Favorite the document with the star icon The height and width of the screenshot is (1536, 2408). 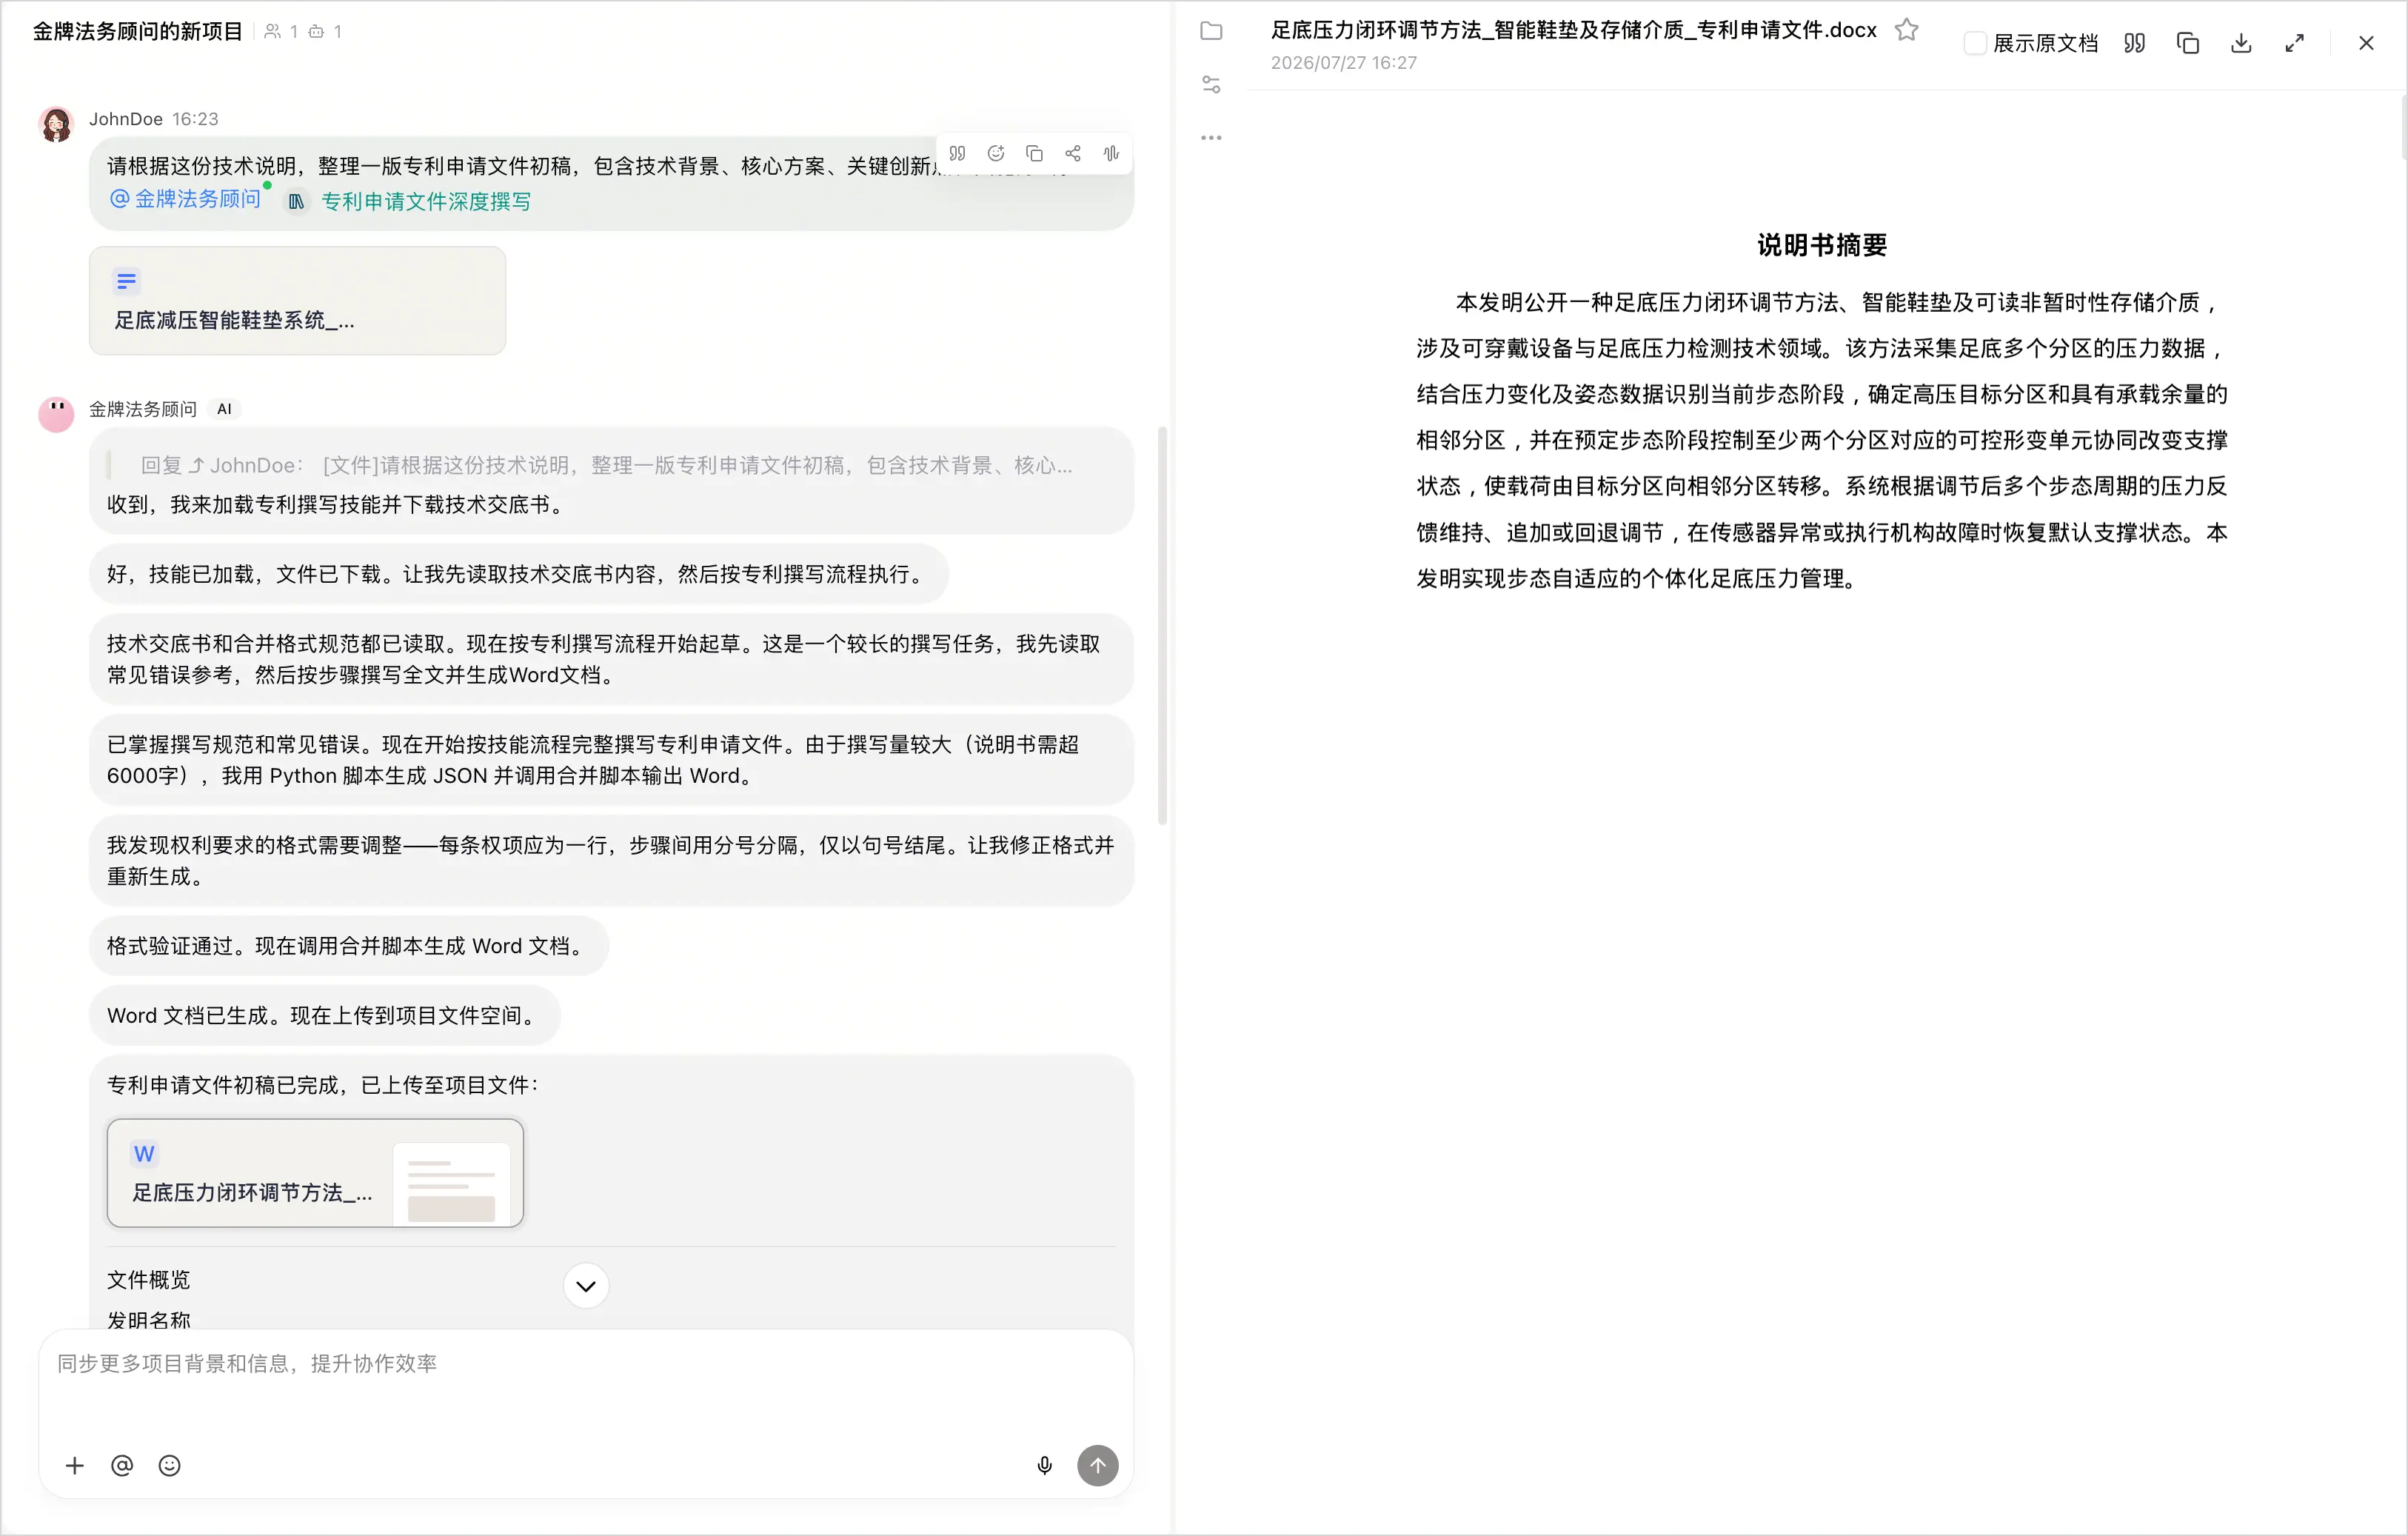1907,30
